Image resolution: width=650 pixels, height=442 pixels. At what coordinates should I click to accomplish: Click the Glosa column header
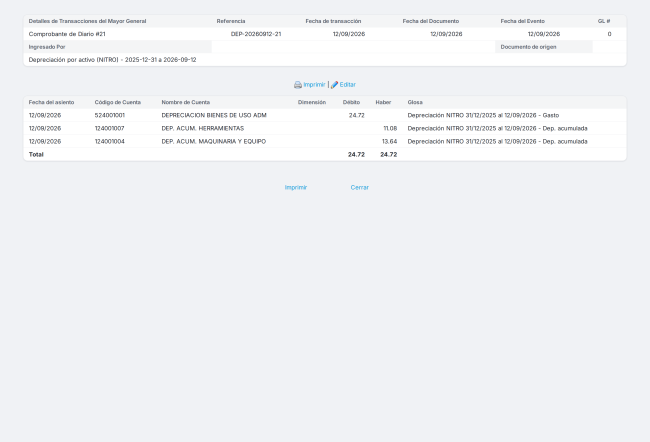(x=415, y=102)
